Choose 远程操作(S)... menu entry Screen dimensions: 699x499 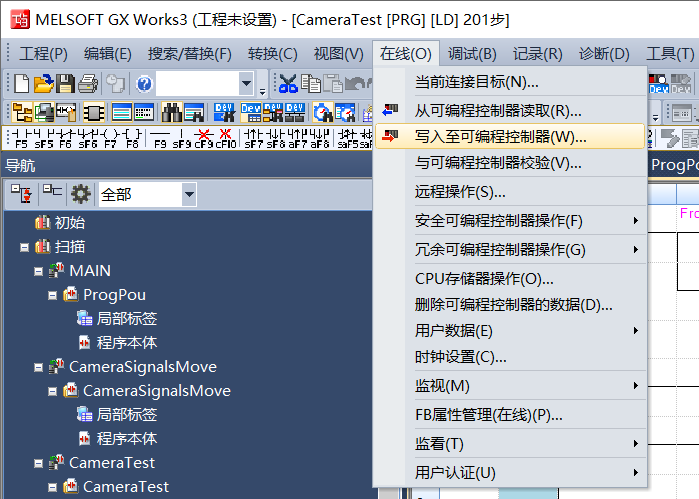click(x=510, y=192)
